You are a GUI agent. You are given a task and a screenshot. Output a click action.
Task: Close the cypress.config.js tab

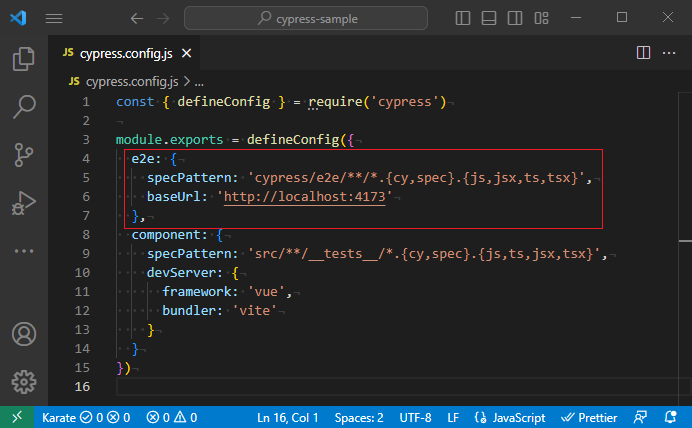tap(187, 53)
